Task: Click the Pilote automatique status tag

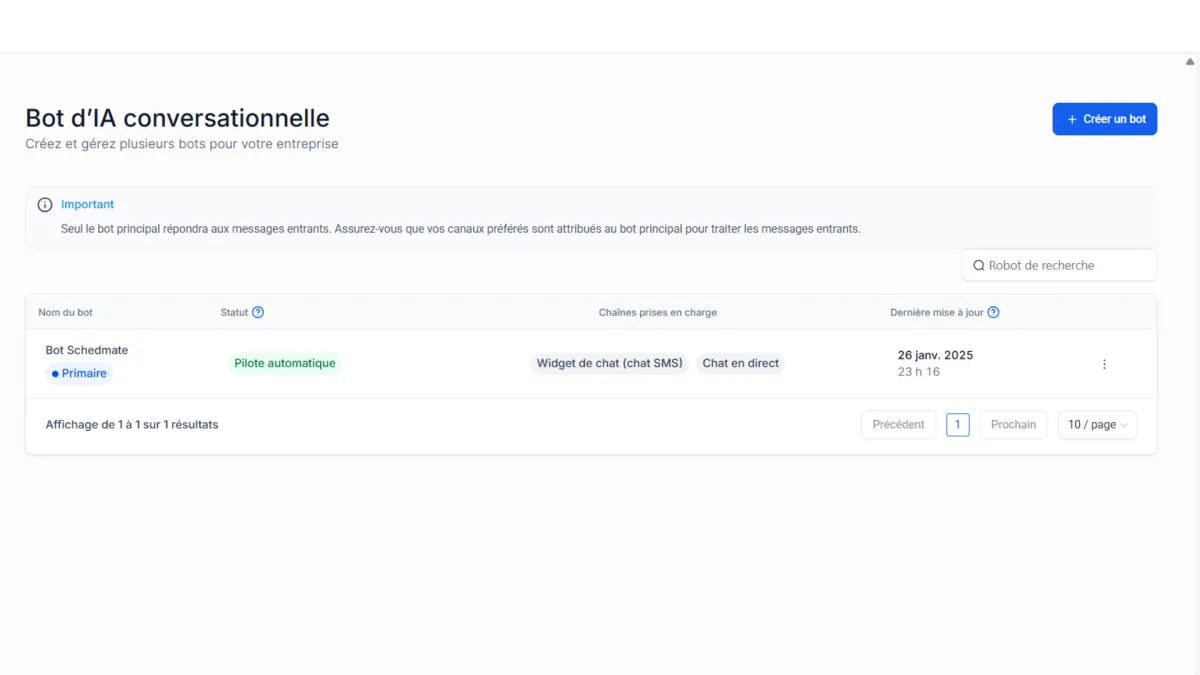Action: (x=285, y=363)
